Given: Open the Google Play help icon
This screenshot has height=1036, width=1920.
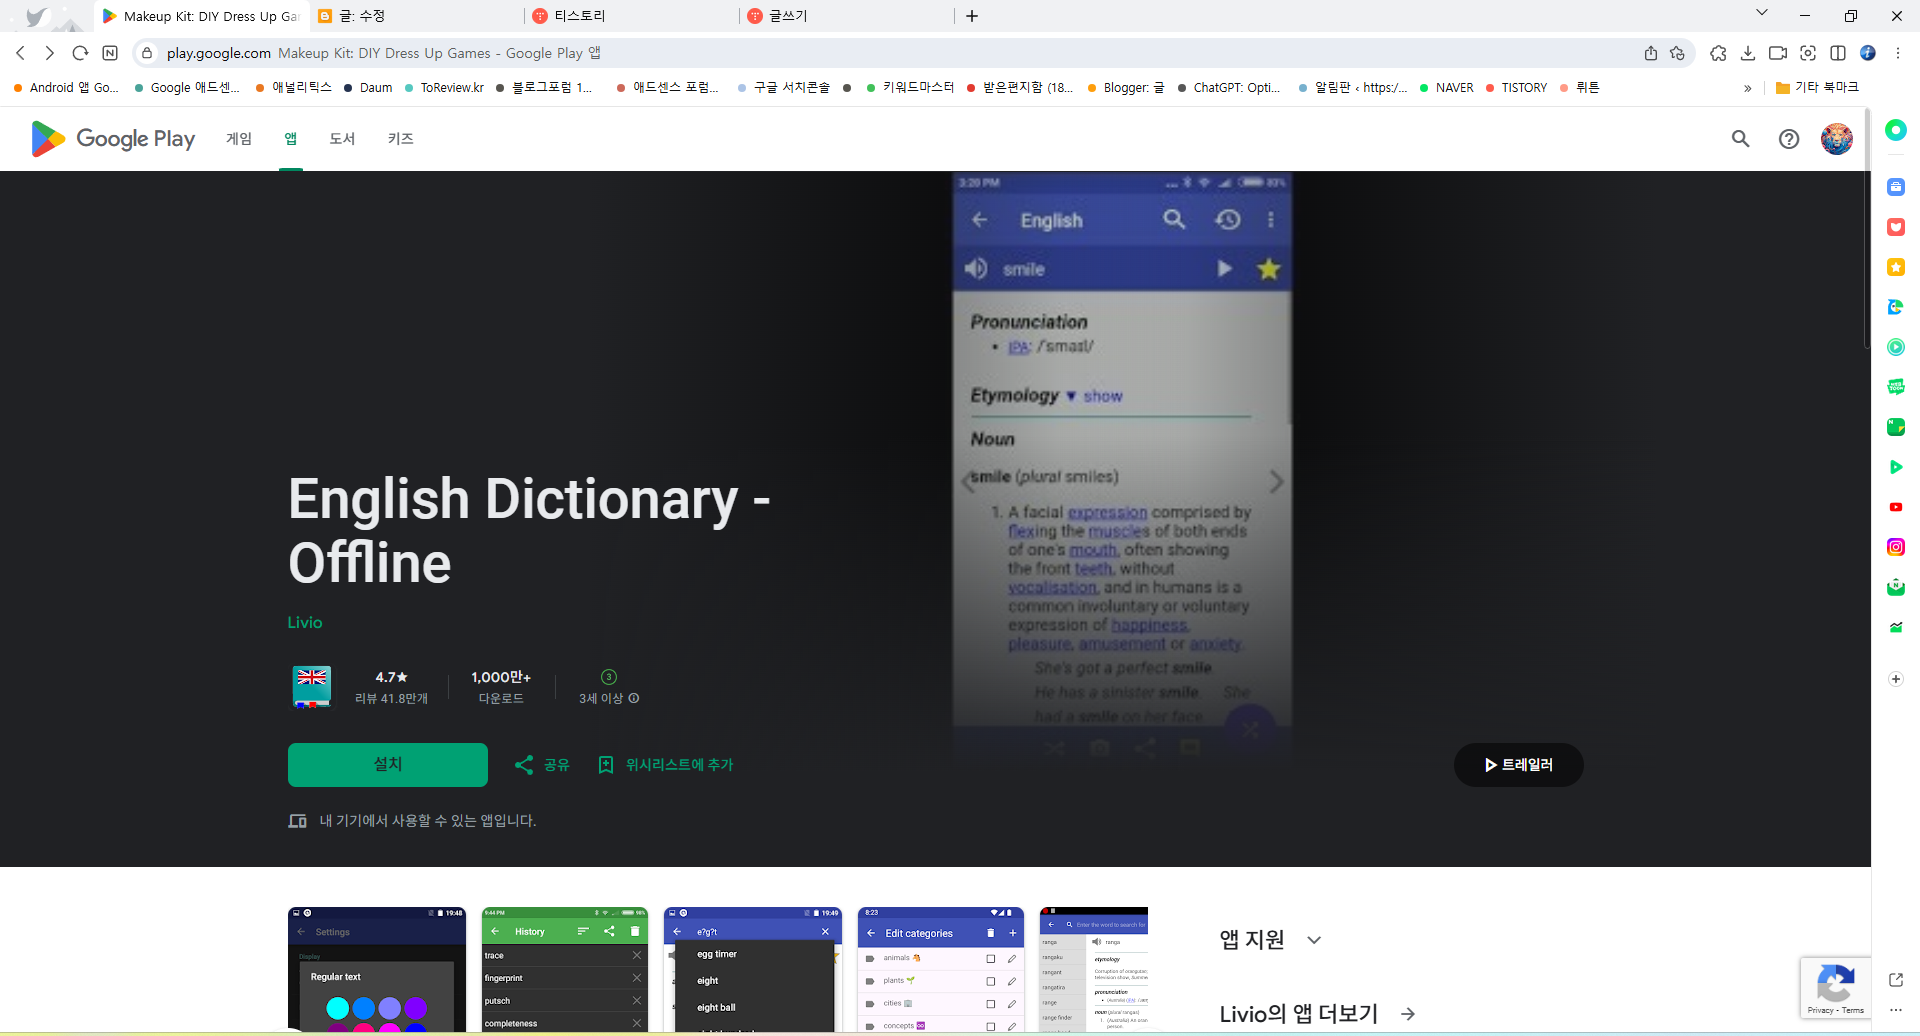Looking at the screenshot, I should pos(1789,139).
